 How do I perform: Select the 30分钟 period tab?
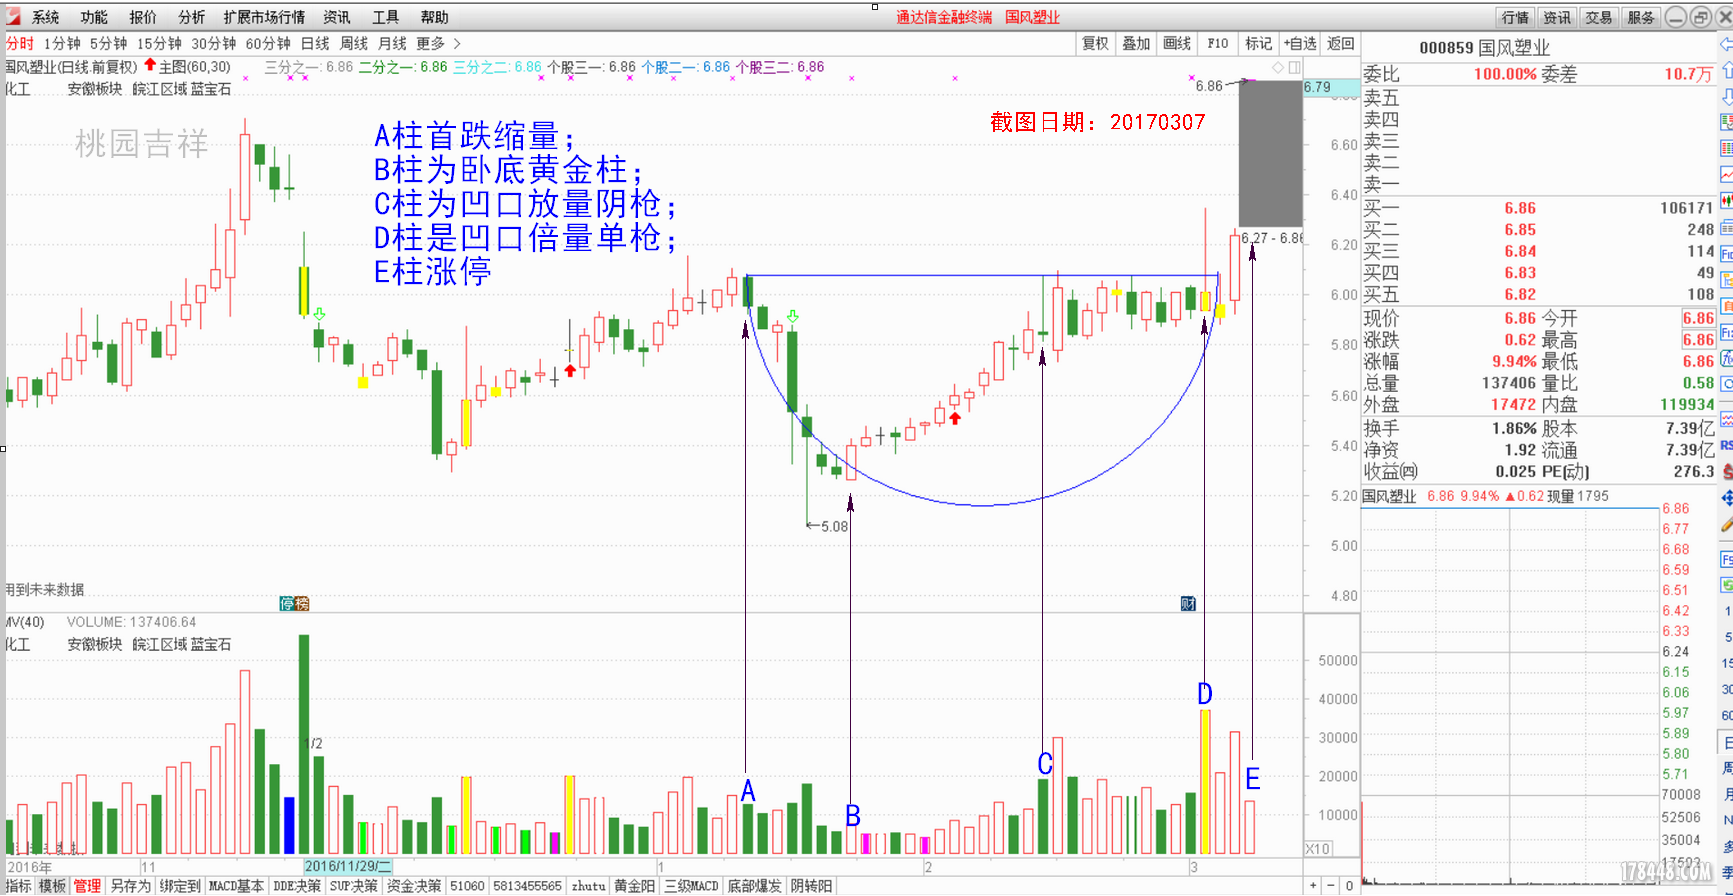tap(214, 43)
